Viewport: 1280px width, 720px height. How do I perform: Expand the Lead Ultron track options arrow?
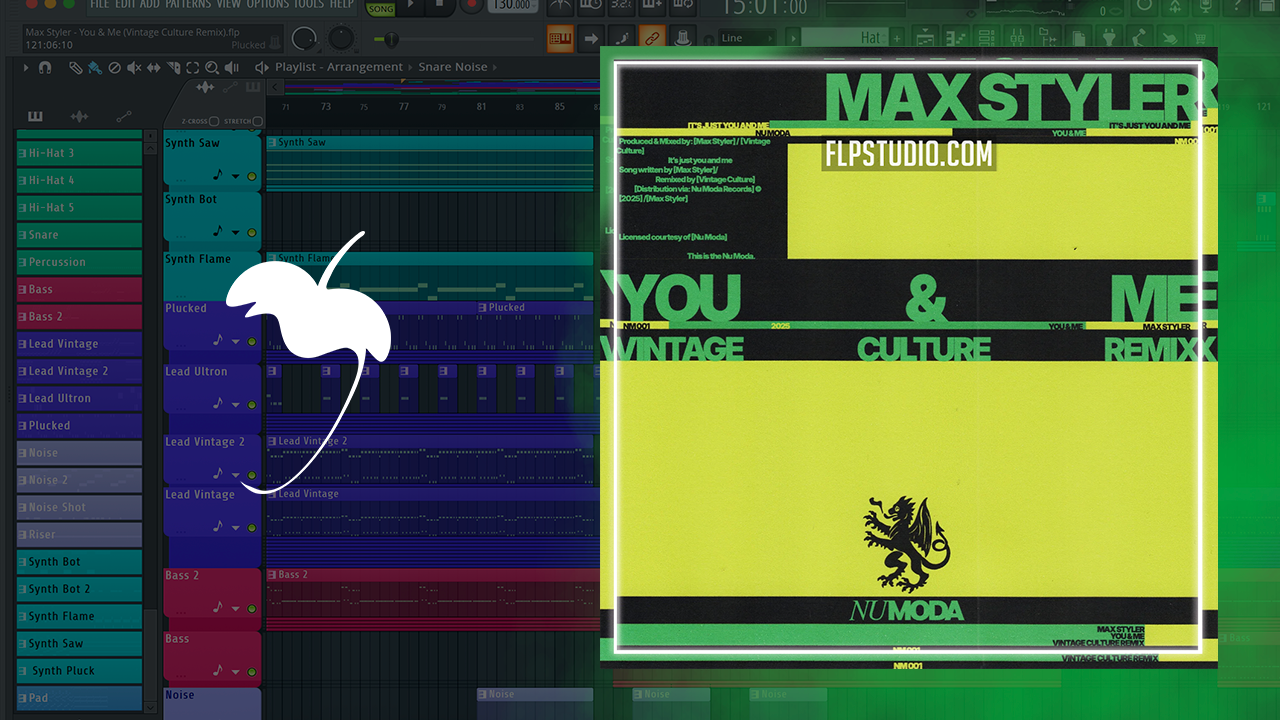(x=236, y=405)
